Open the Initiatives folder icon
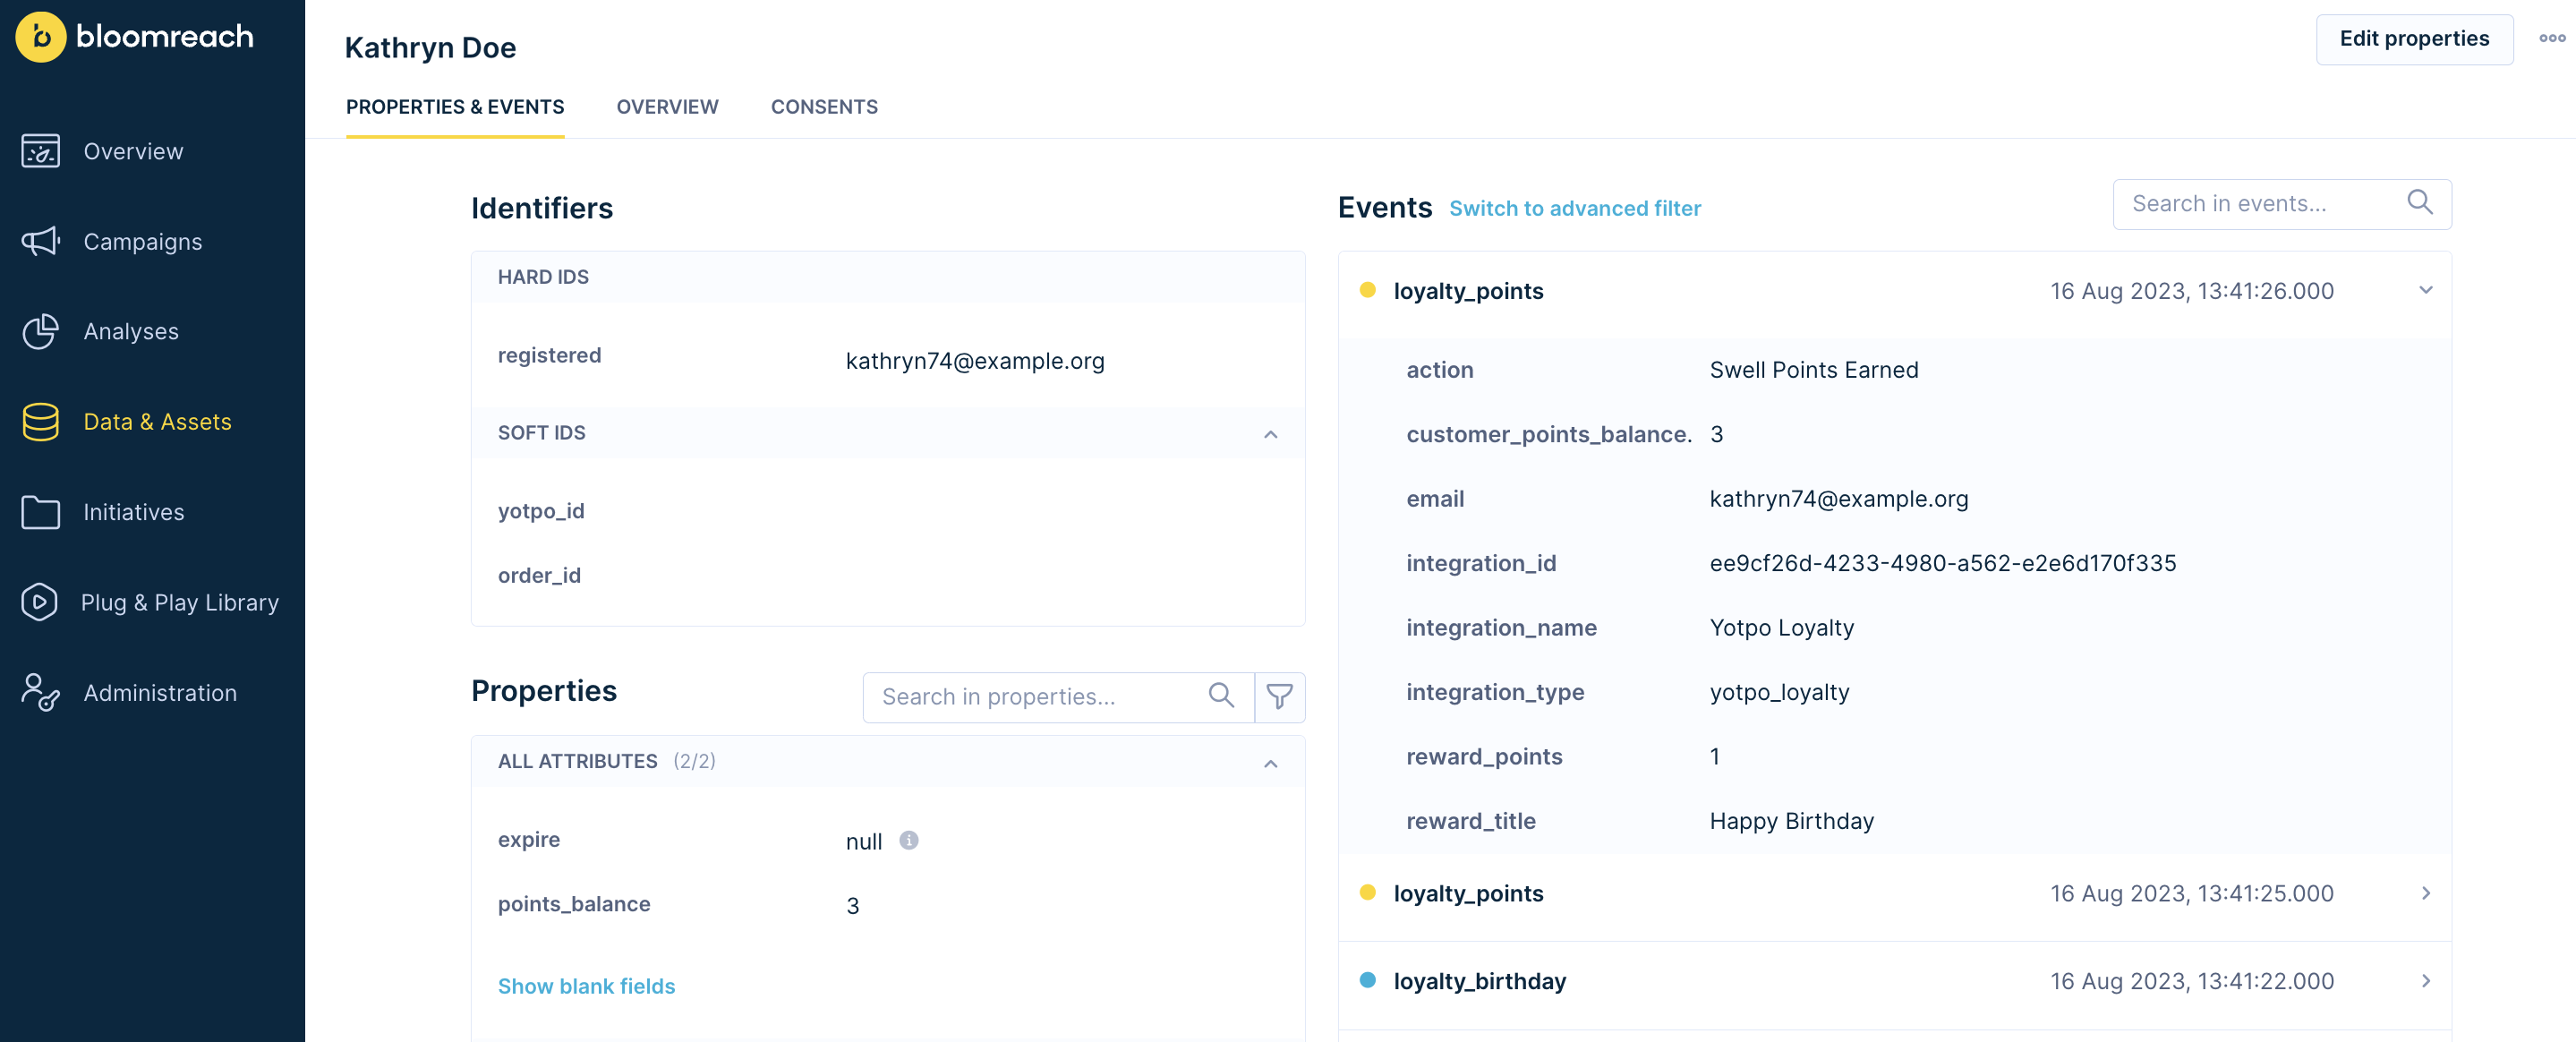The image size is (2576, 1042). (x=41, y=512)
